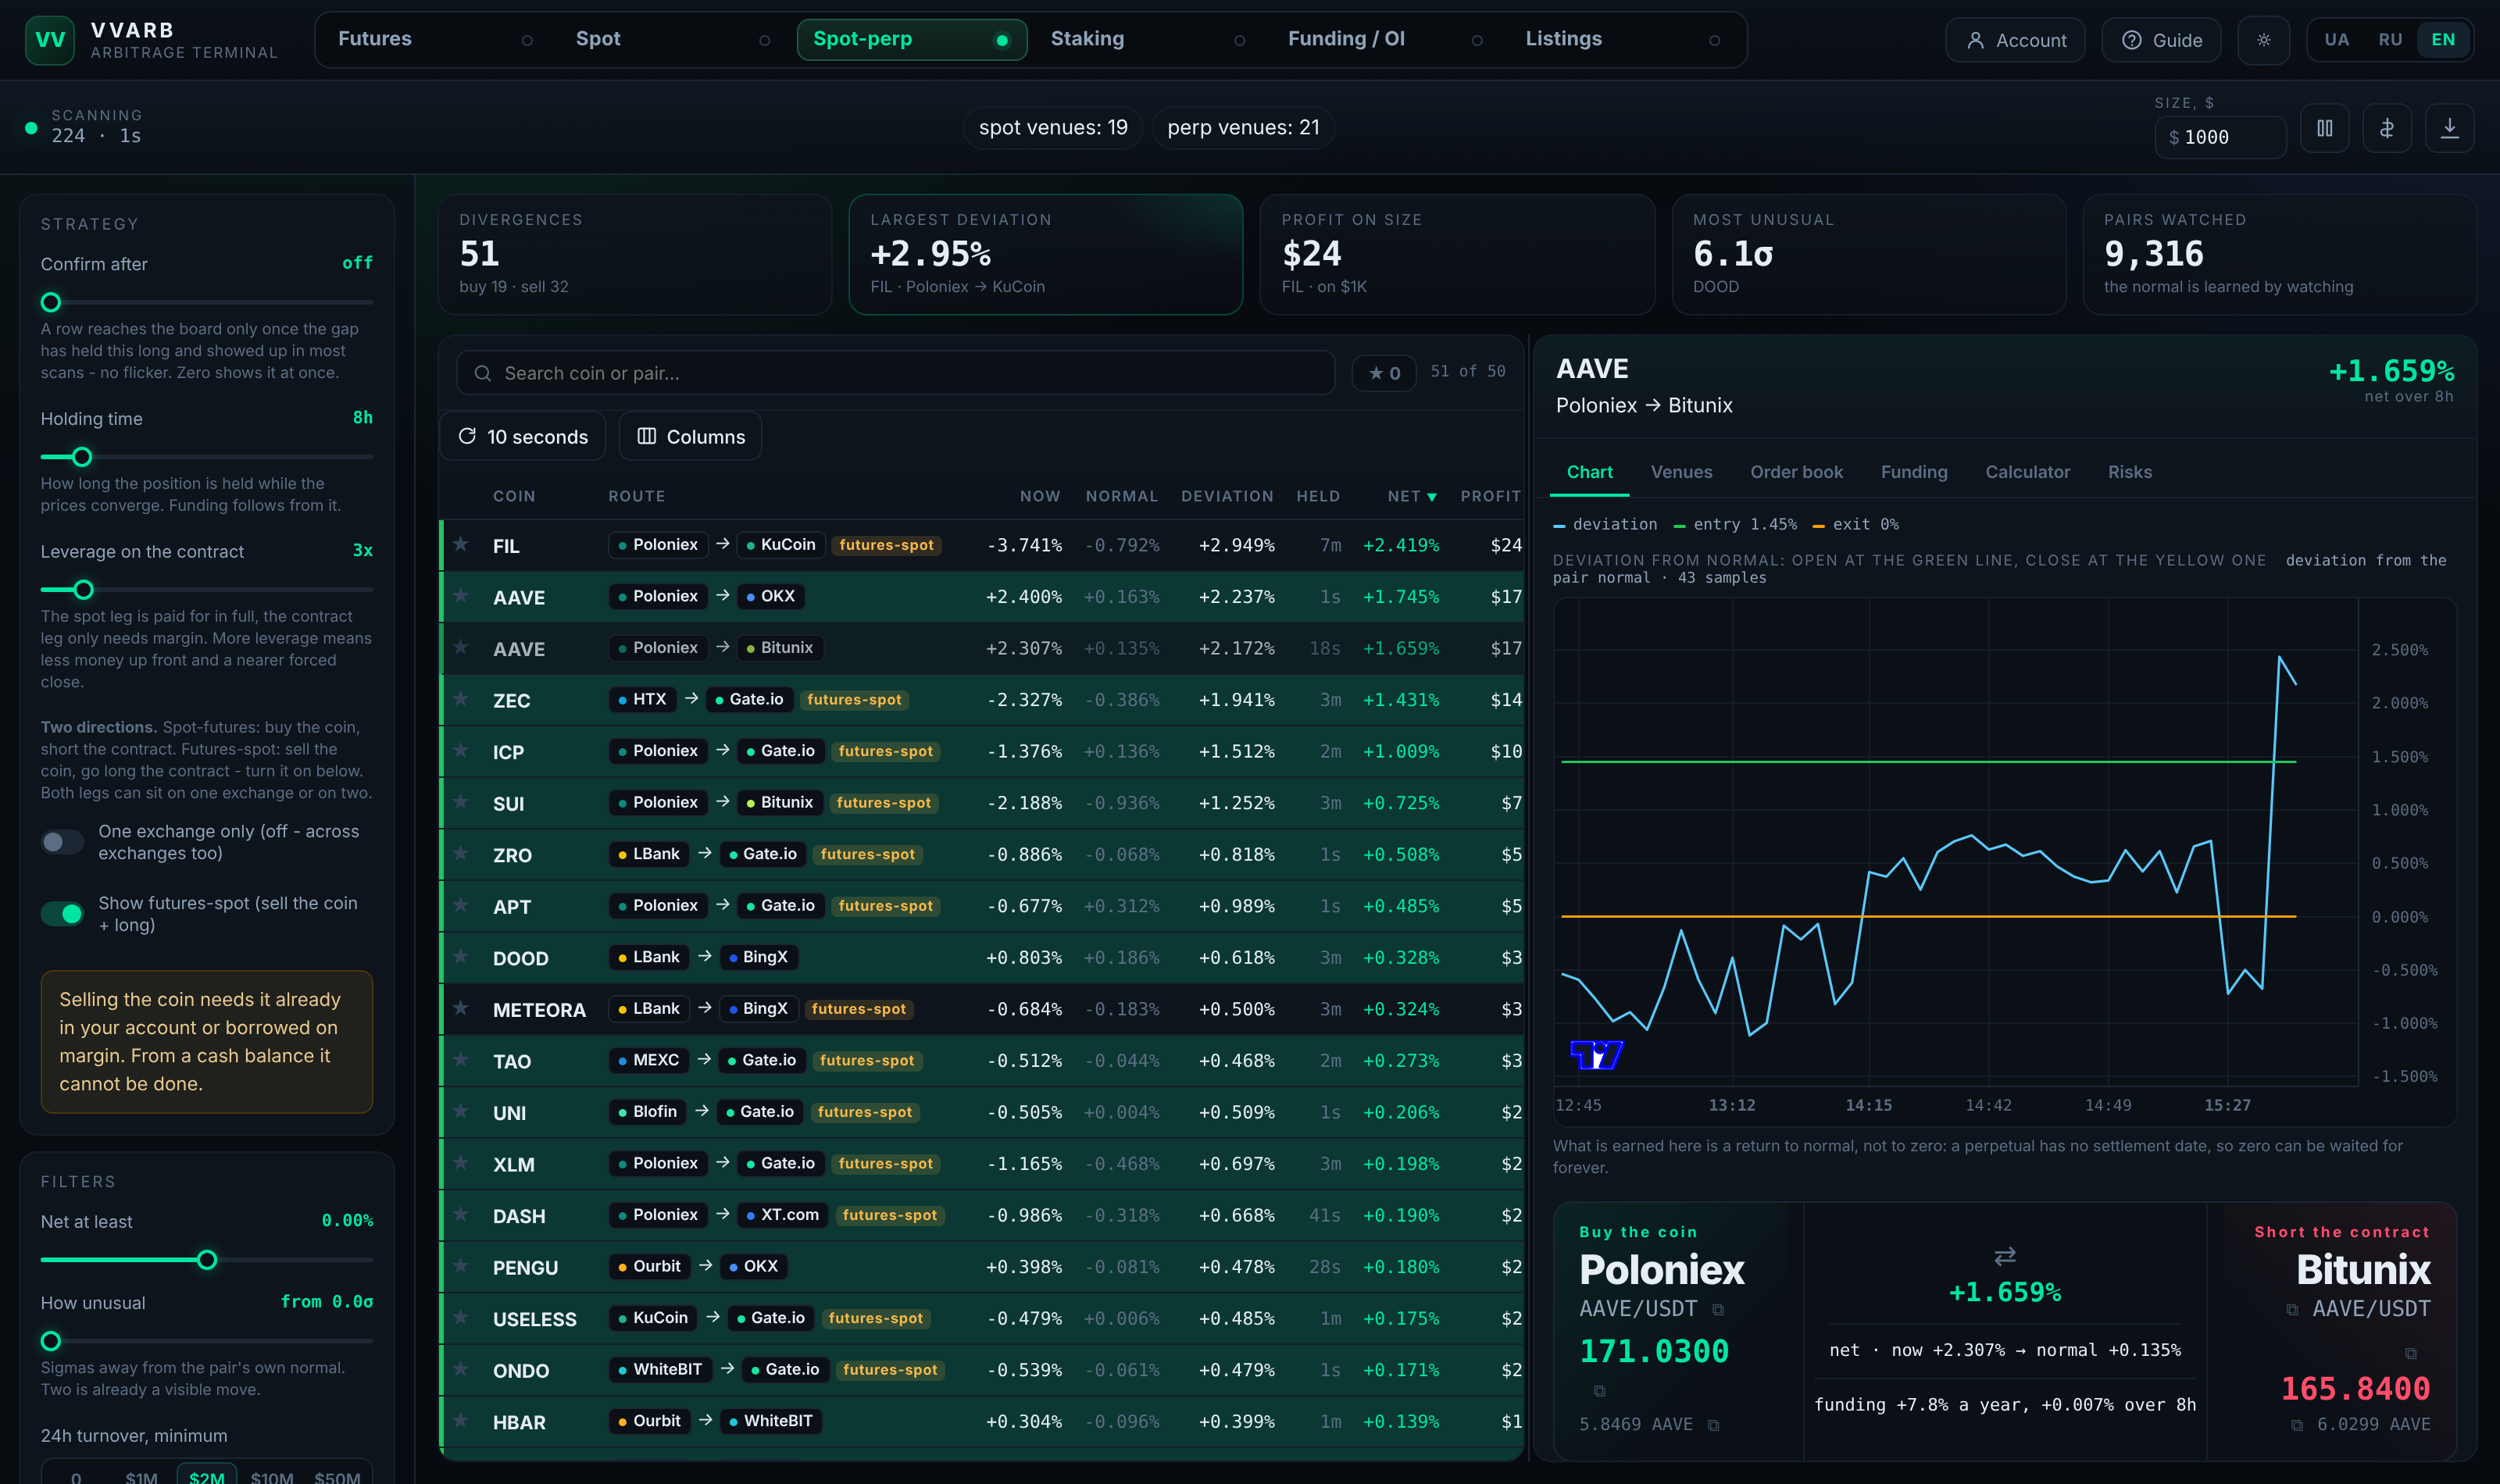
Task: Open the Futures section
Action: (435, 39)
